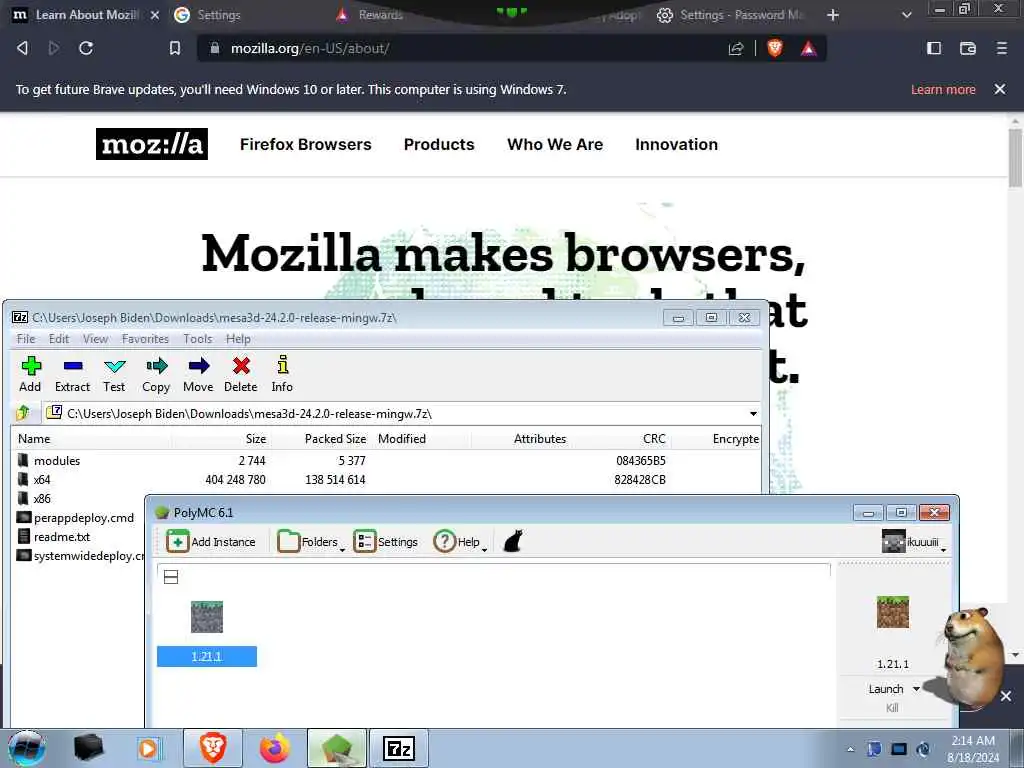The image size is (1024, 768).
Task: Open the Brave Wallet icon
Action: point(968,48)
